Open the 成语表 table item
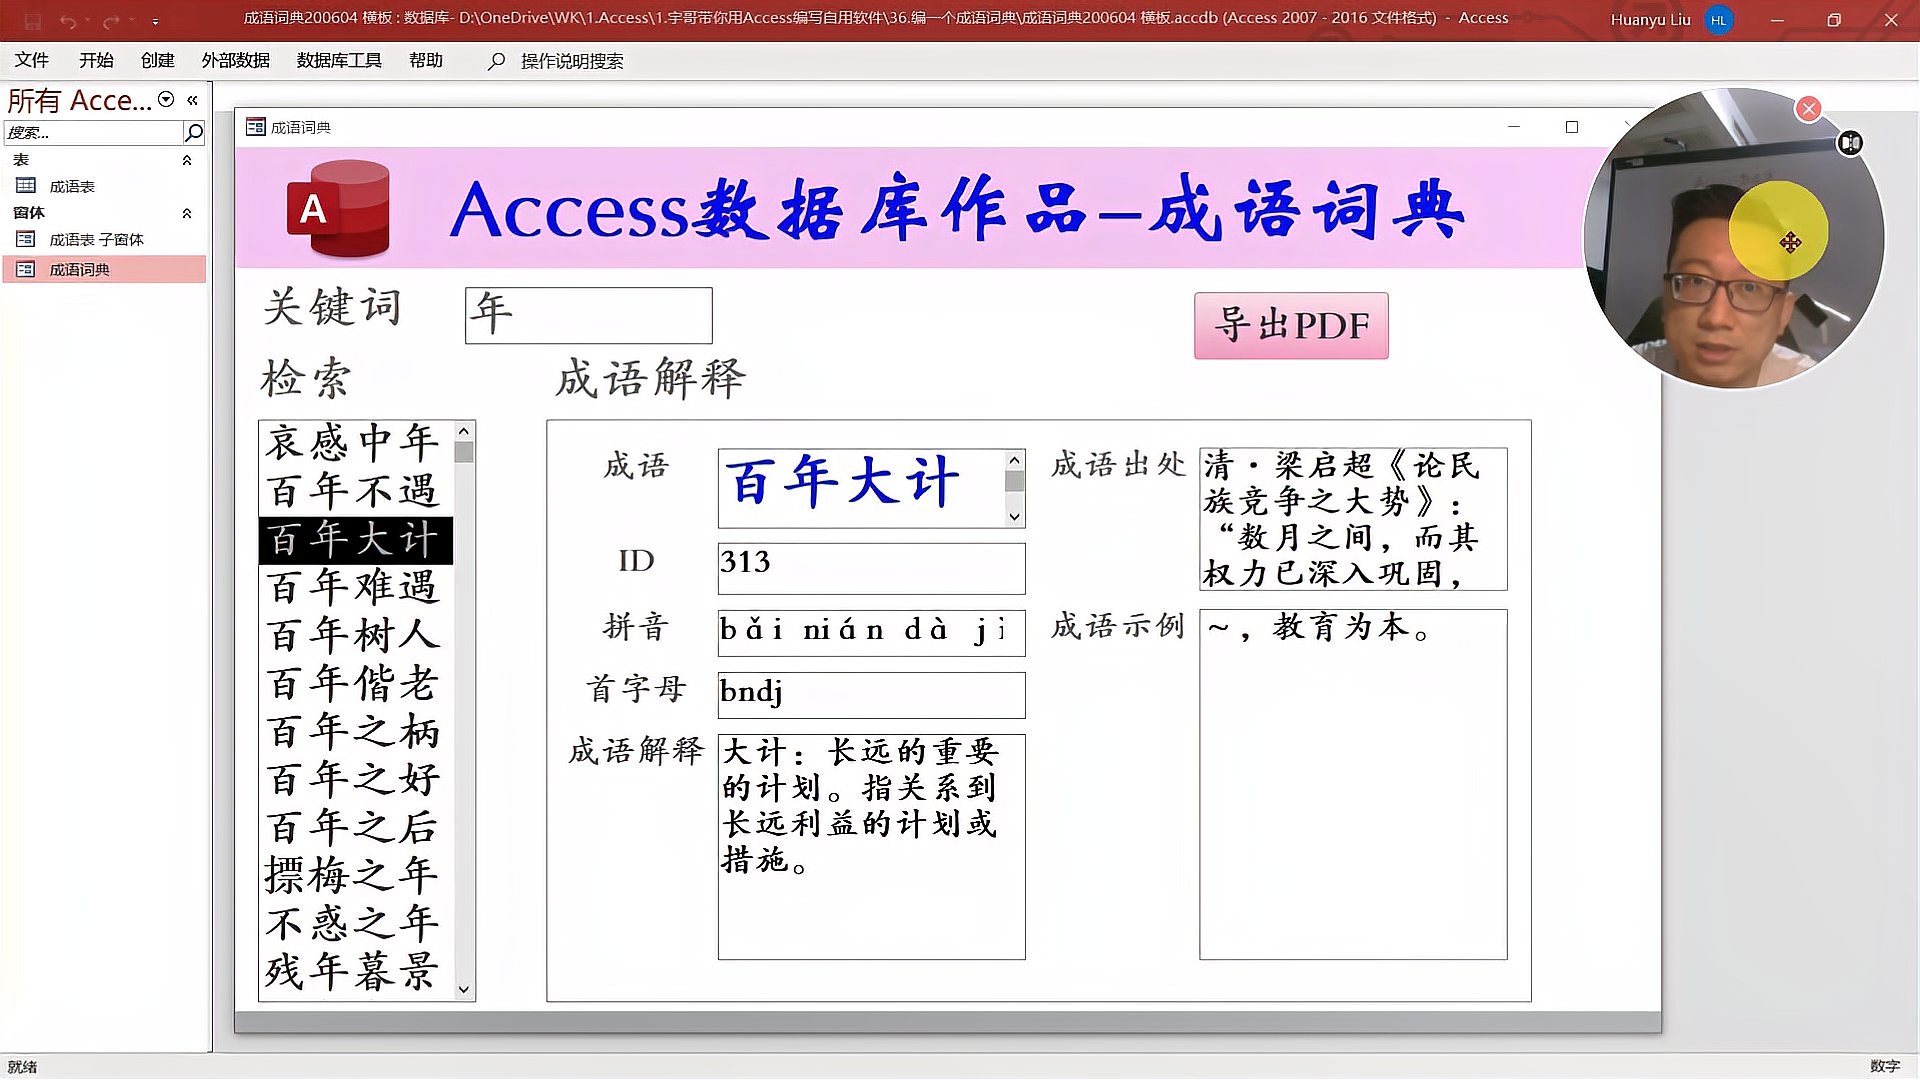This screenshot has width=1920, height=1080. click(x=105, y=186)
